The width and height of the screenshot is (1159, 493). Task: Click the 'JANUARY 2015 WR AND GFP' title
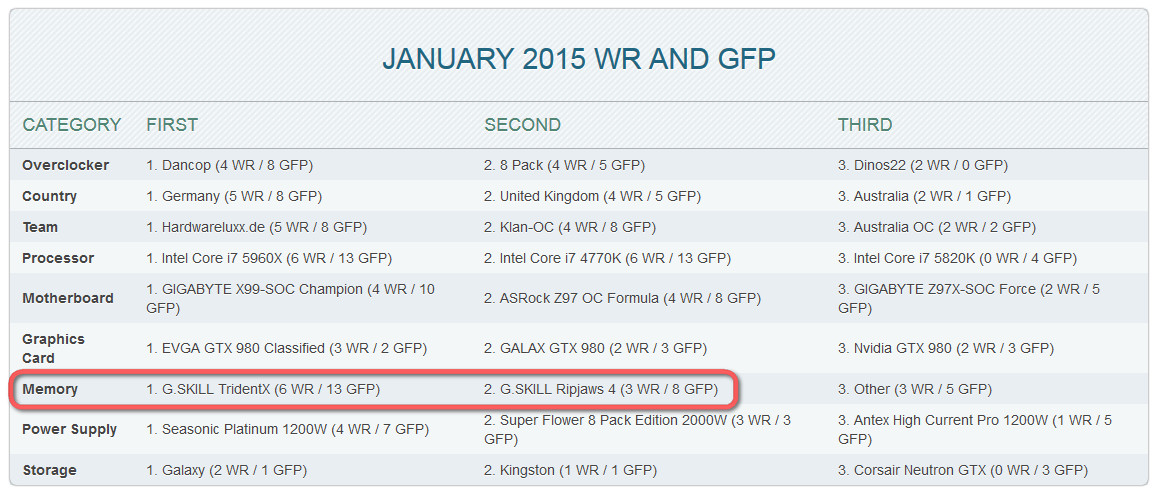(x=579, y=59)
